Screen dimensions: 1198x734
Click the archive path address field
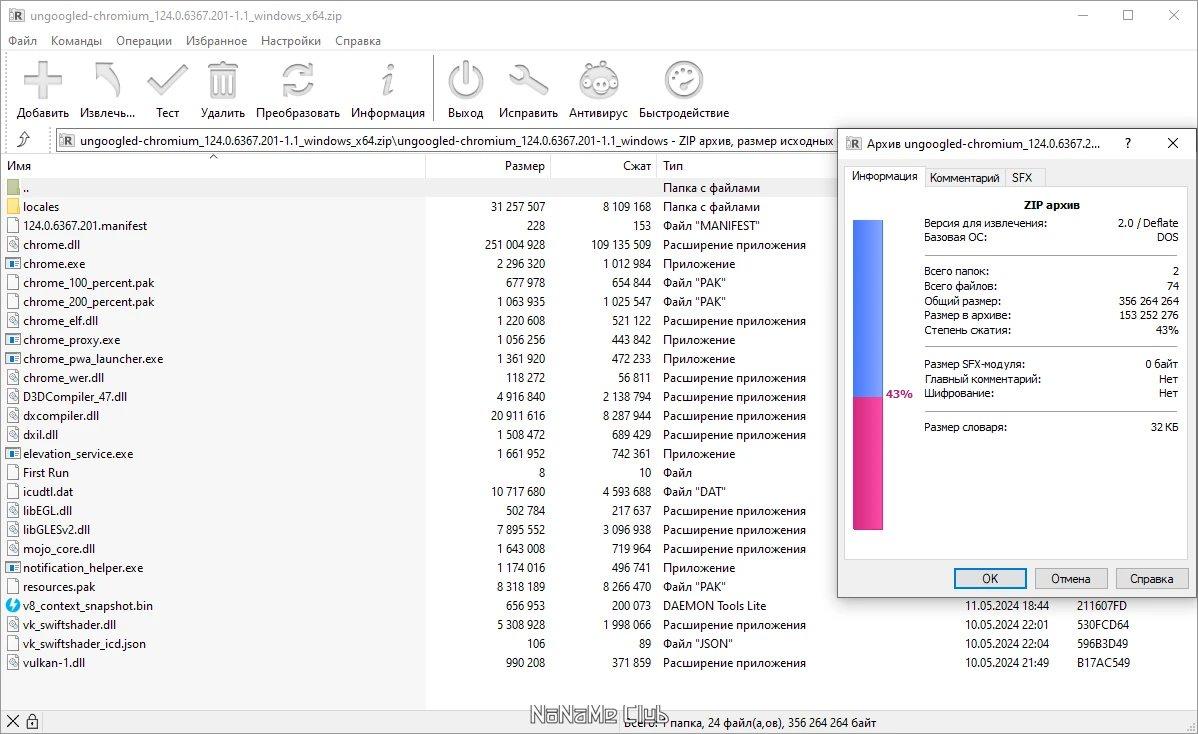(447, 141)
